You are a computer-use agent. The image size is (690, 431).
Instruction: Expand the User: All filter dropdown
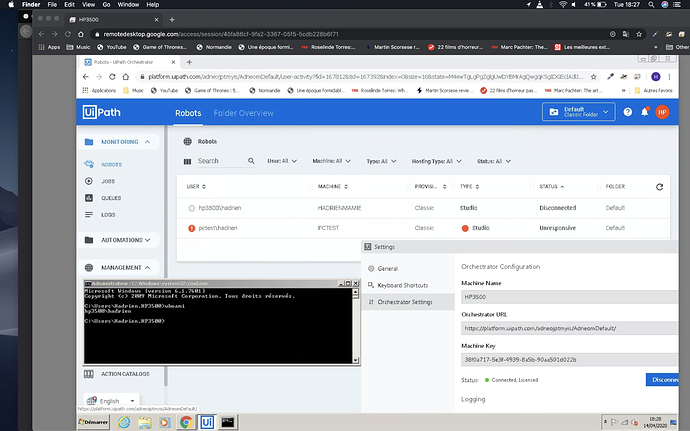coord(283,161)
